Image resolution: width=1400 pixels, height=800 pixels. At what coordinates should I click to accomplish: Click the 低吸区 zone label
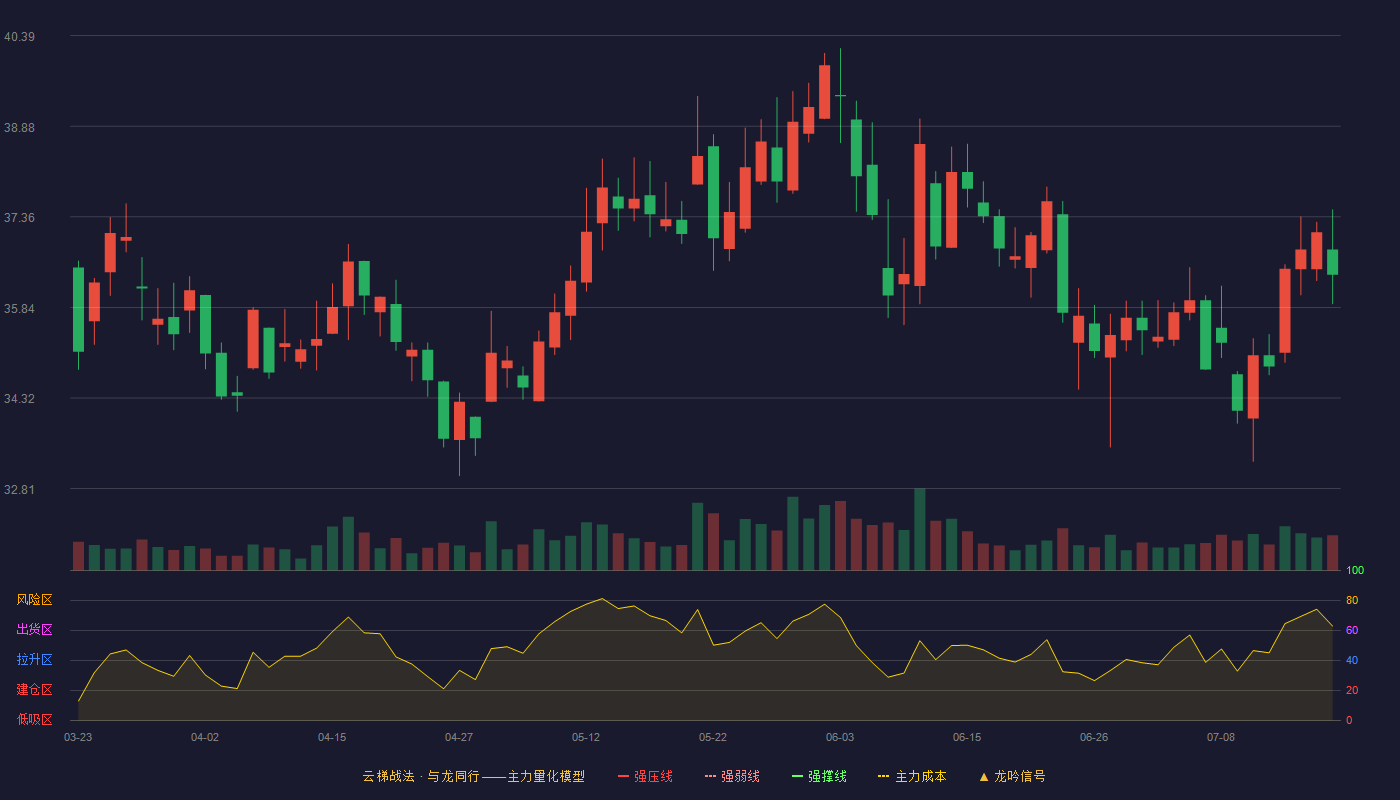[34, 719]
